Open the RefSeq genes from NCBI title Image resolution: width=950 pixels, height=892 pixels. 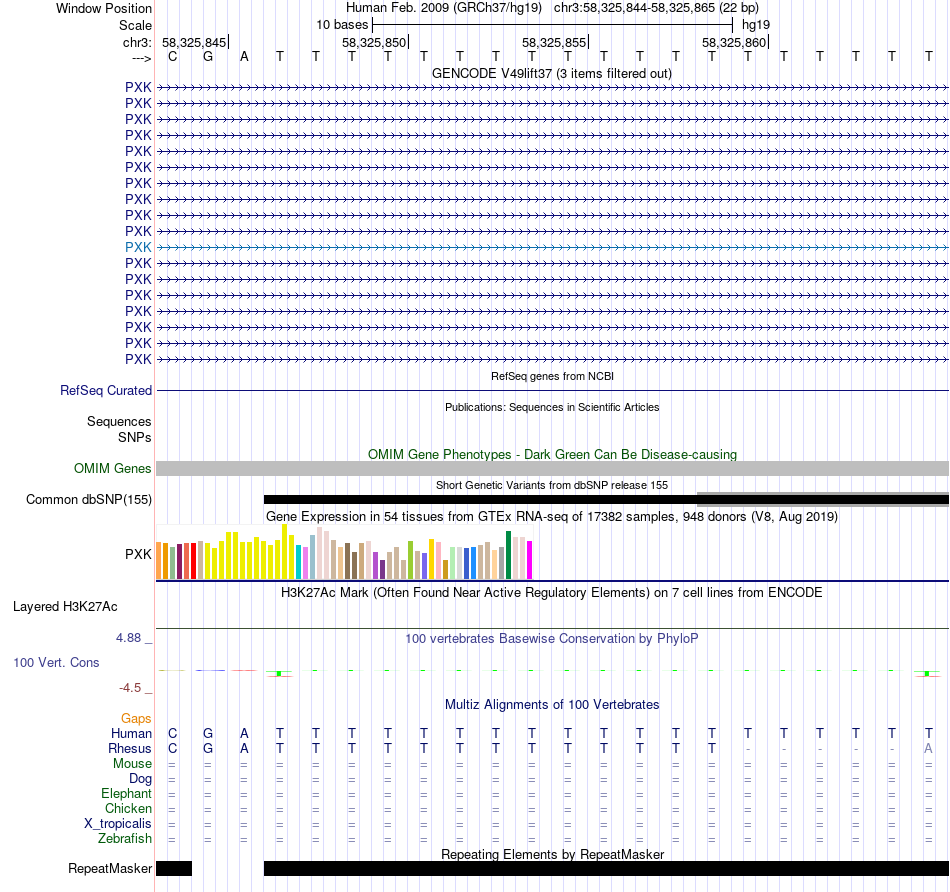552,376
